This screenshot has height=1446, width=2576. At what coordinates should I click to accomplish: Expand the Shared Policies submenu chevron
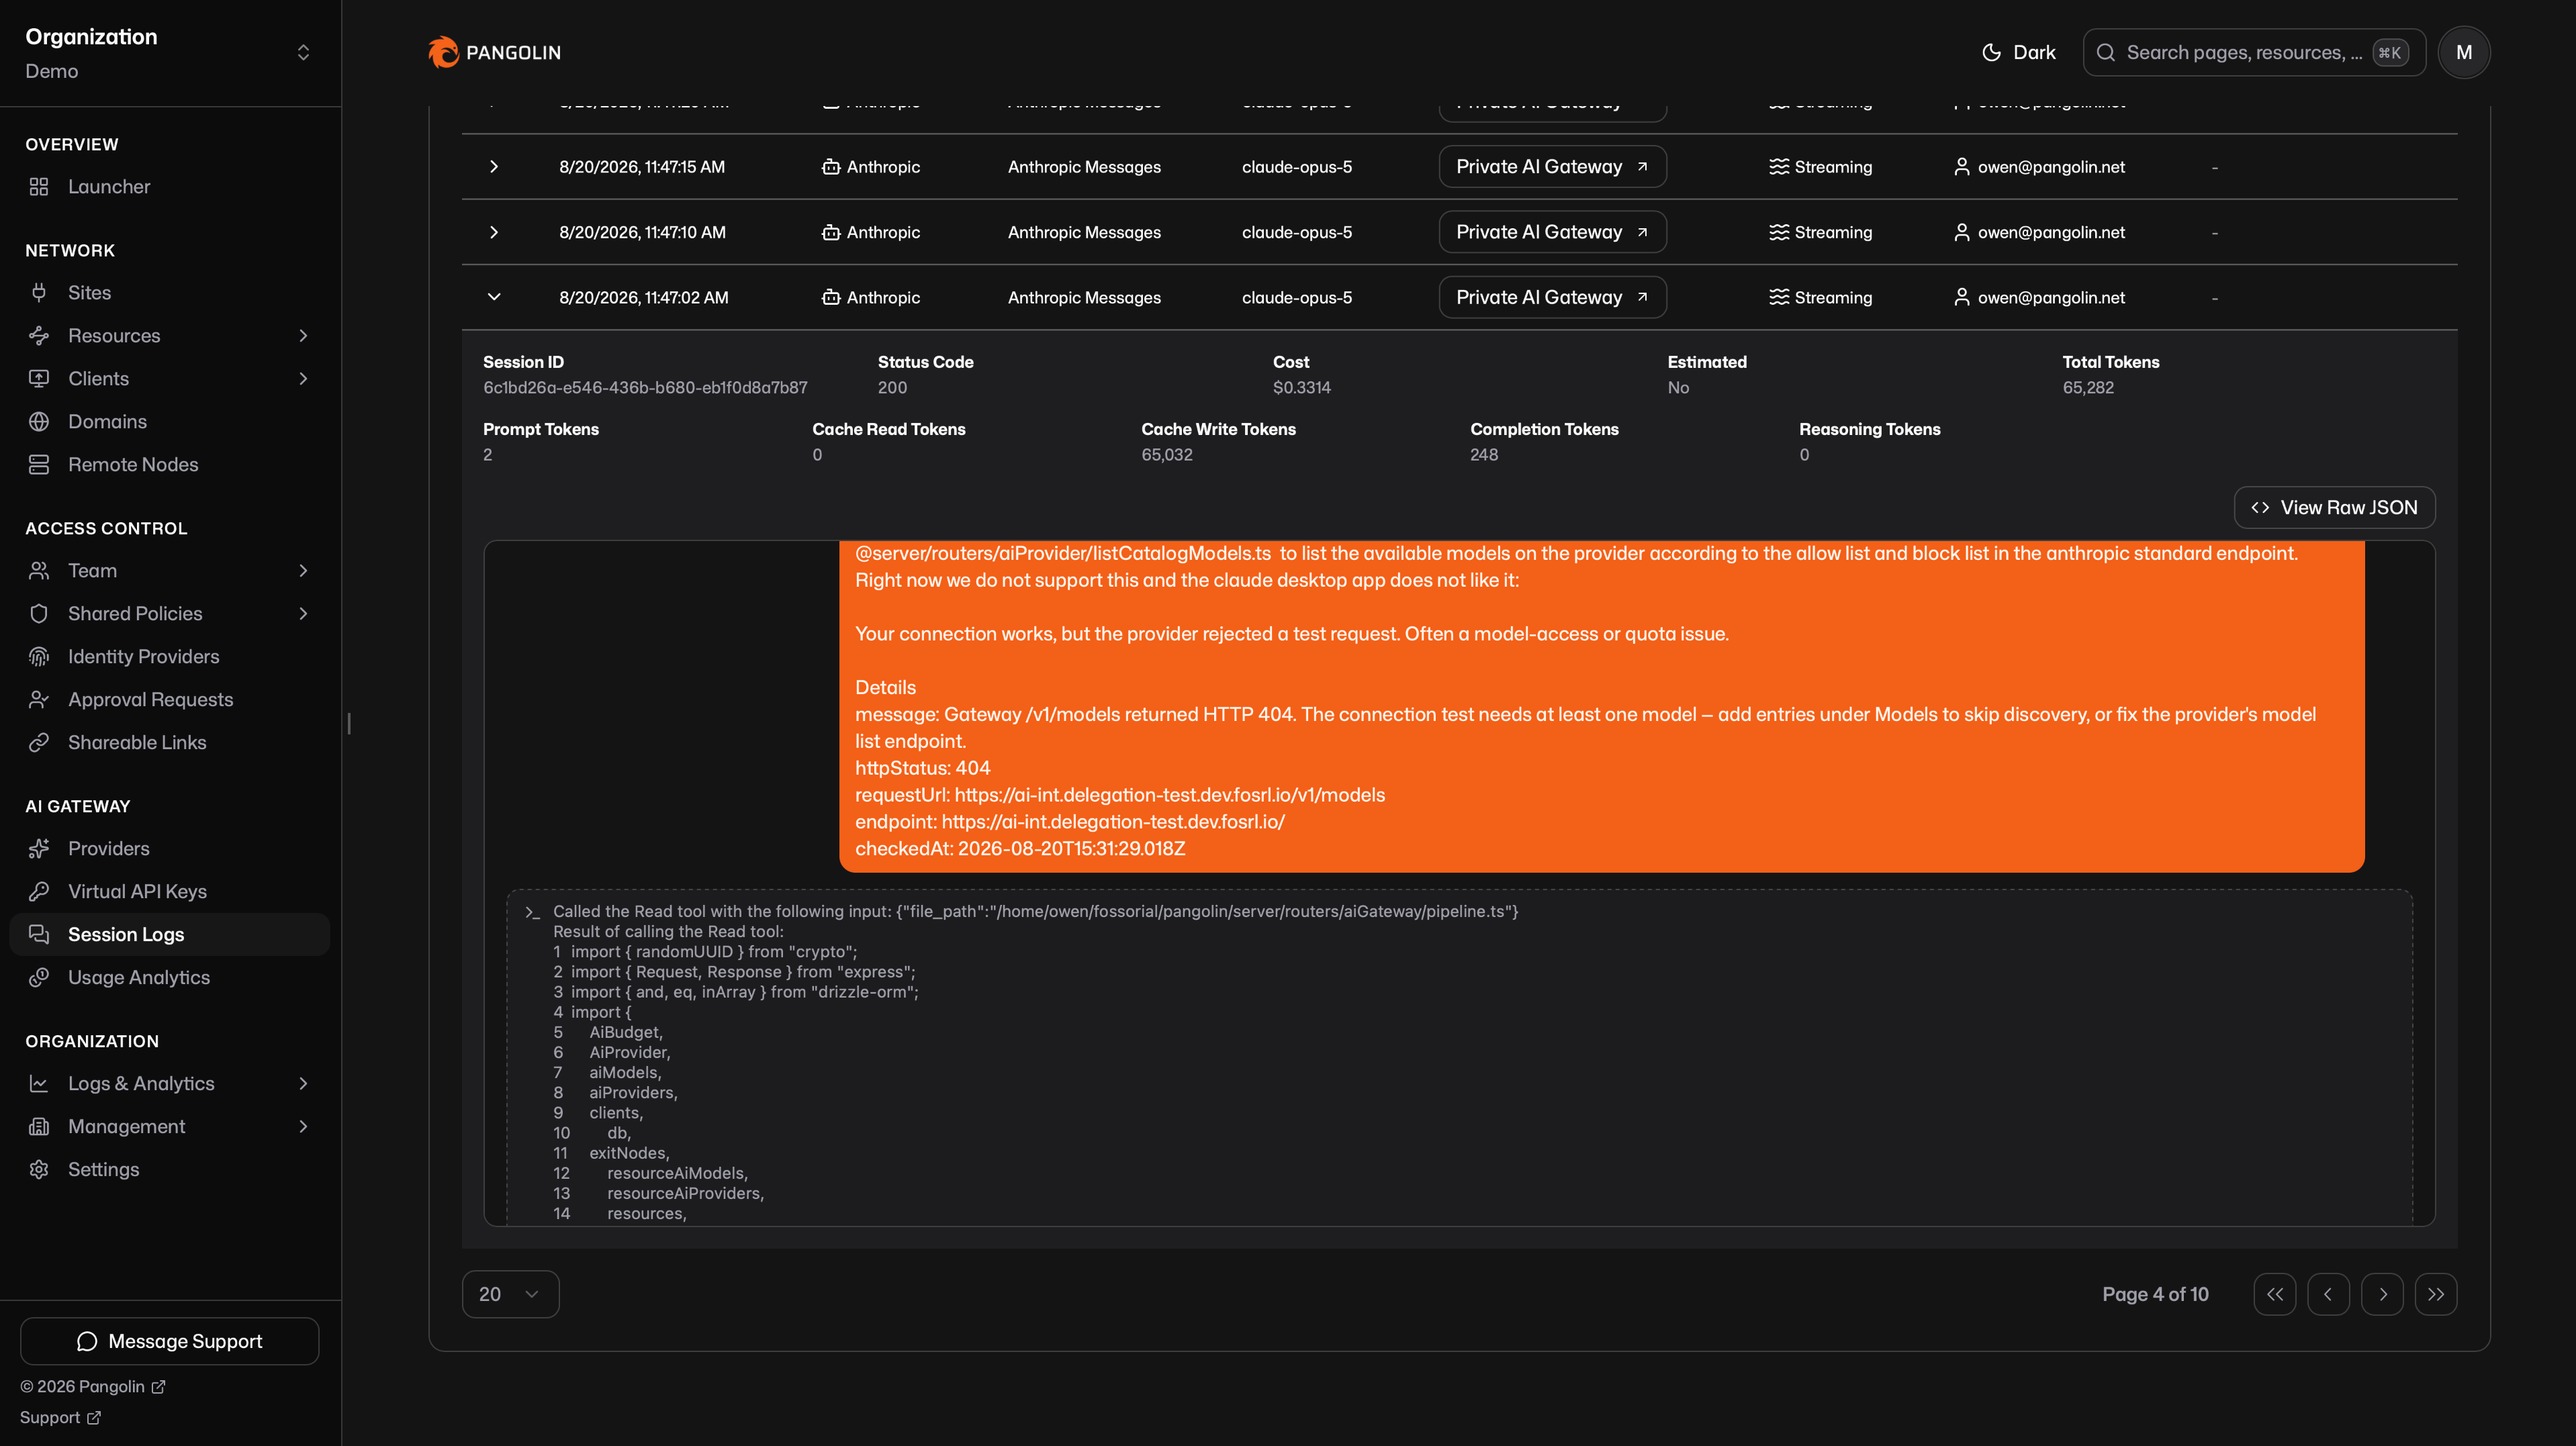click(303, 614)
